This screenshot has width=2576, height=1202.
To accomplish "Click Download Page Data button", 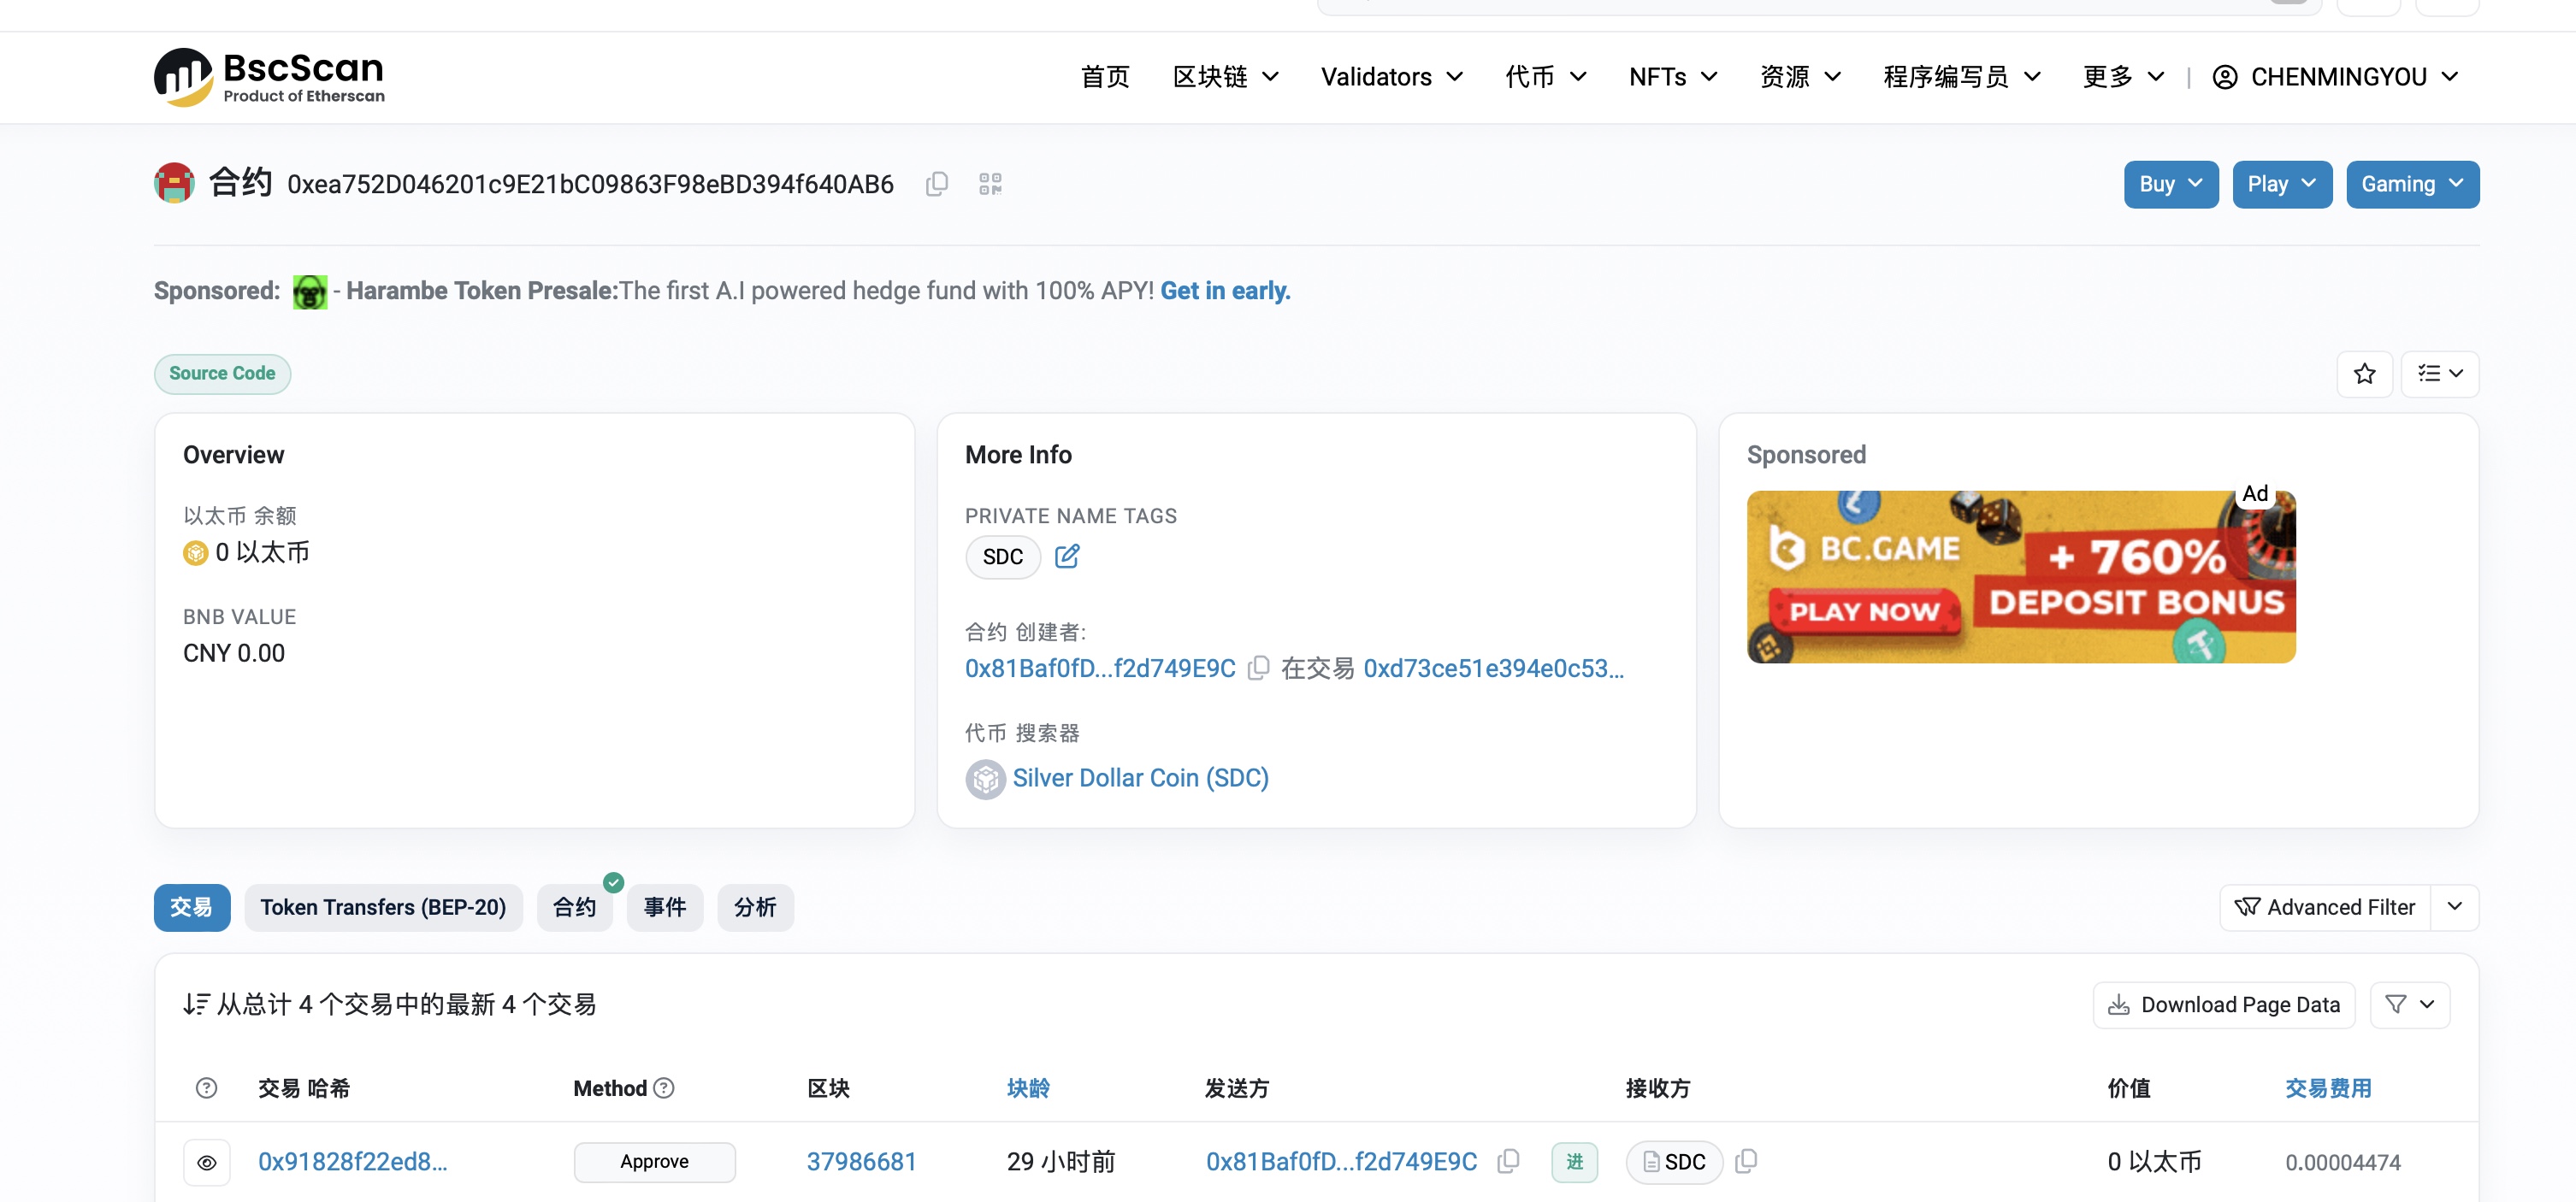I will (2224, 1005).
